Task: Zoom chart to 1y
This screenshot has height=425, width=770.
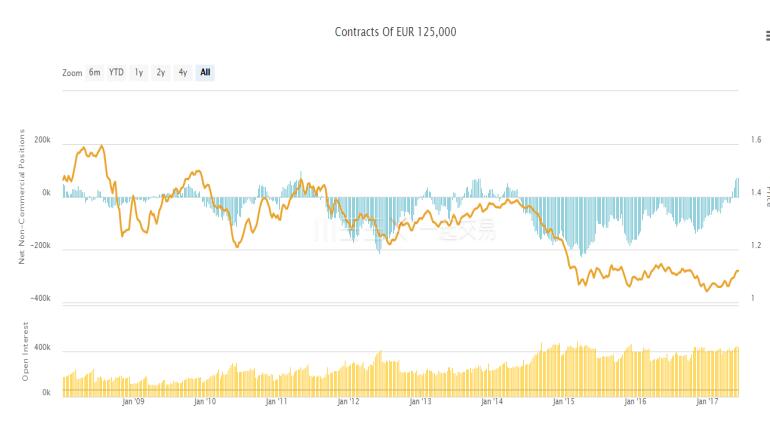Action: point(139,72)
